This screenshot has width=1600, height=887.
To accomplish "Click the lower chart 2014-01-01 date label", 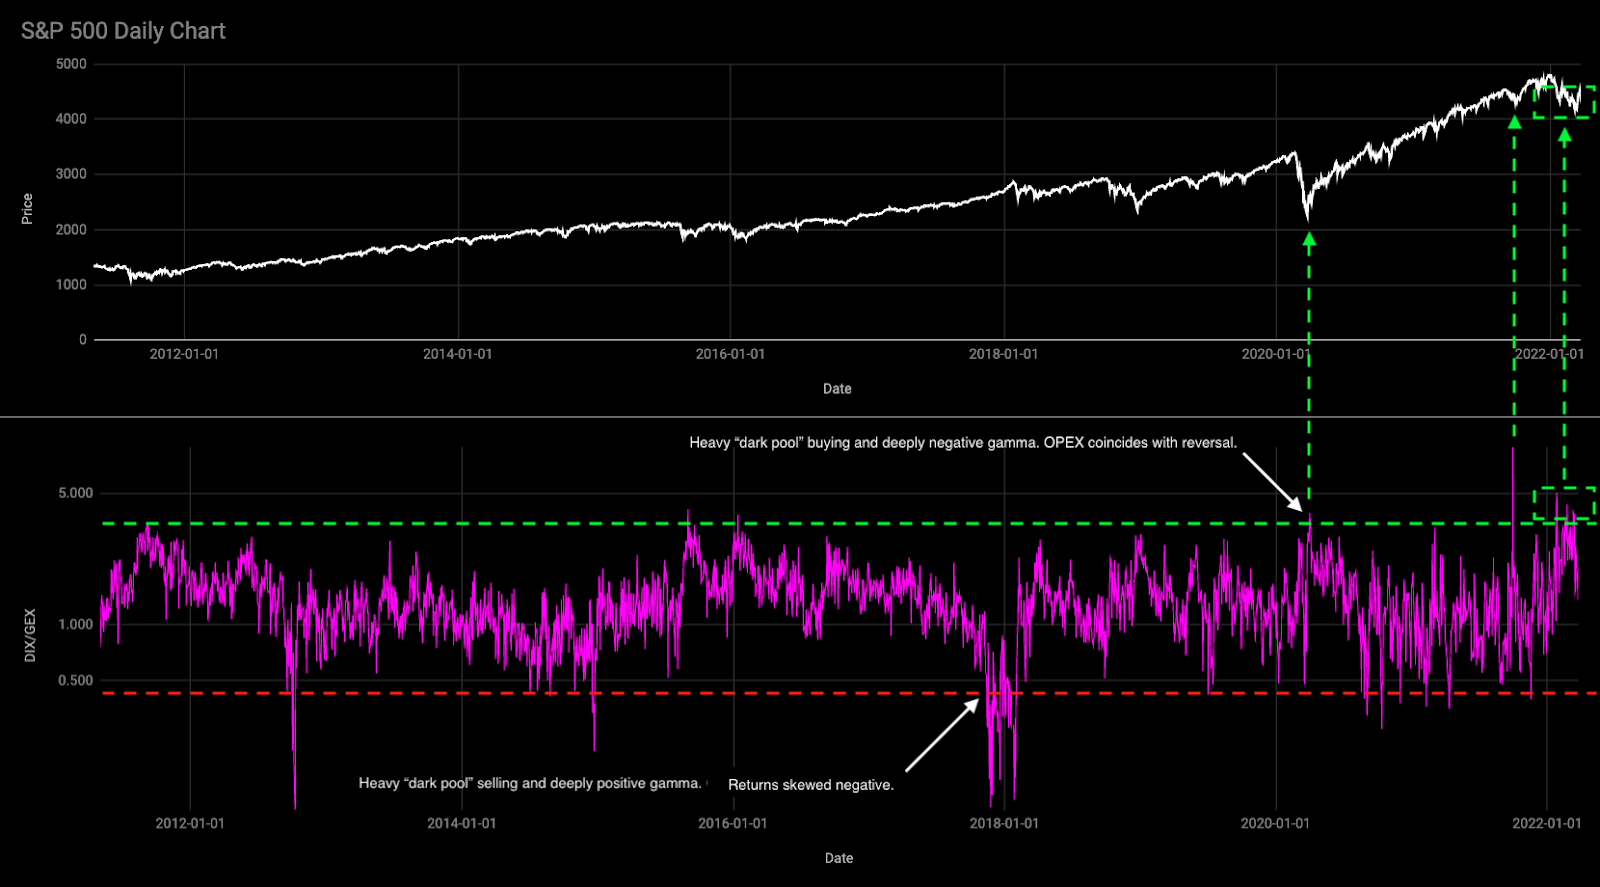I will coord(461,823).
